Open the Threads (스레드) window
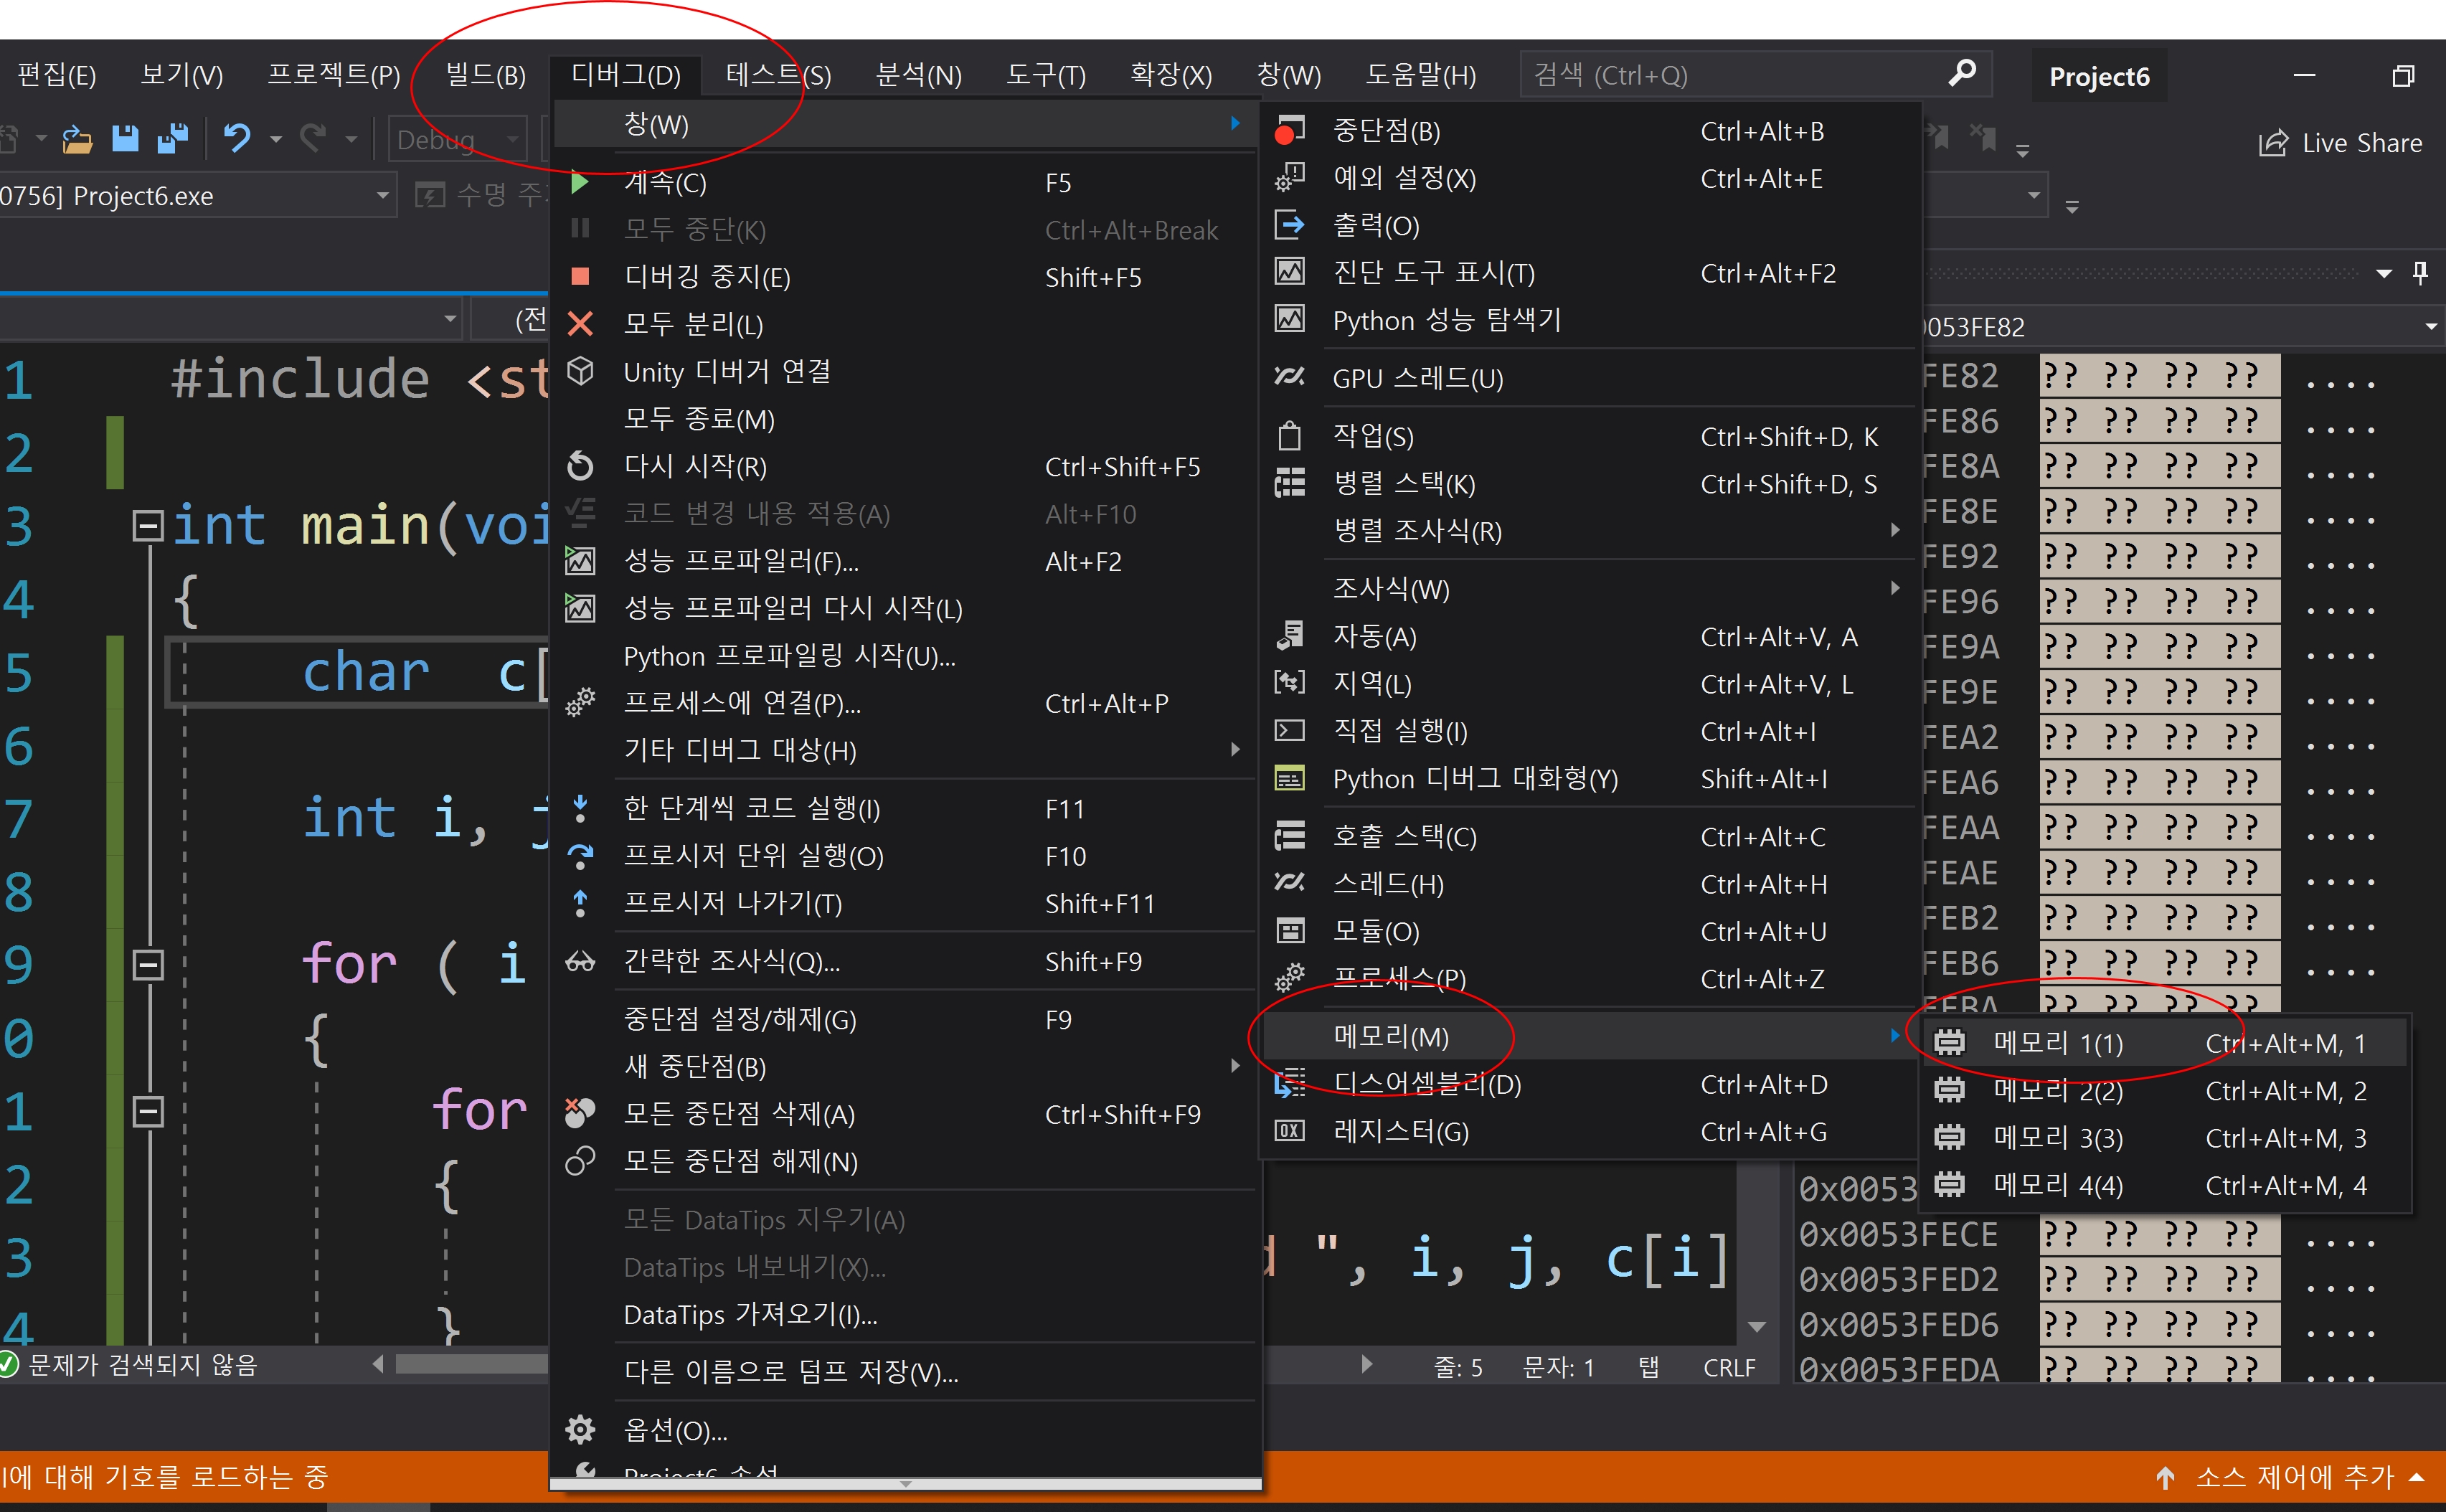The height and width of the screenshot is (1512, 2446). point(1590,884)
